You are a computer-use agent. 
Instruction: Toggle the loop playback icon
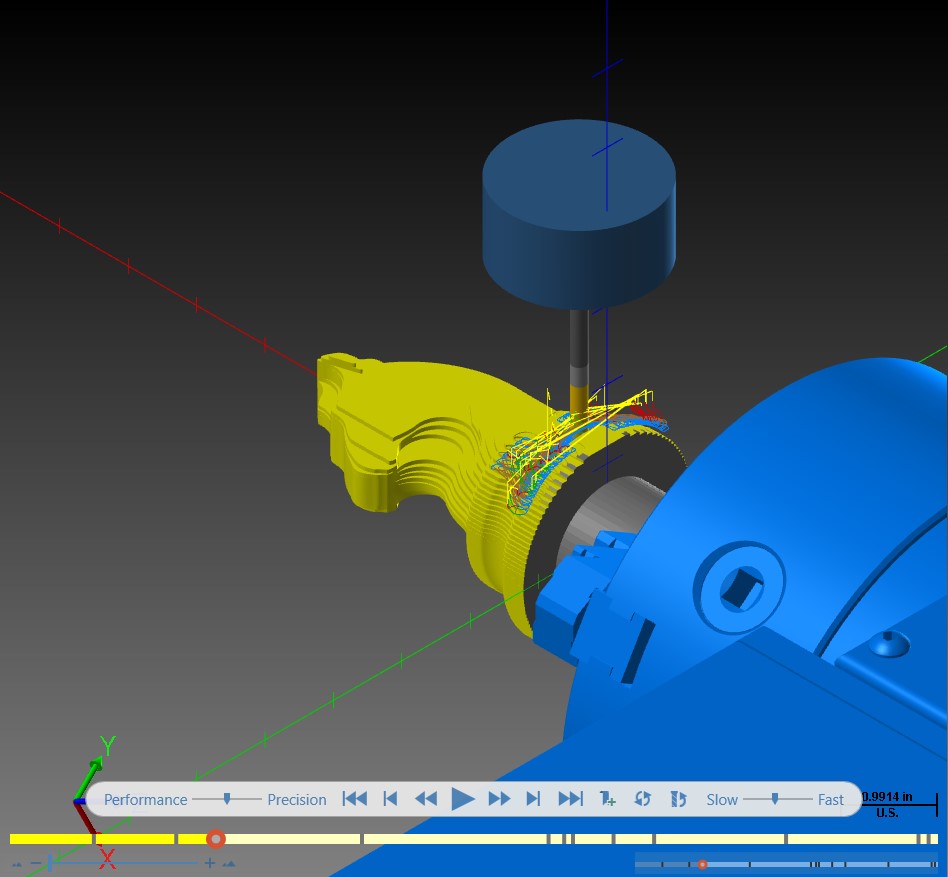coord(642,799)
